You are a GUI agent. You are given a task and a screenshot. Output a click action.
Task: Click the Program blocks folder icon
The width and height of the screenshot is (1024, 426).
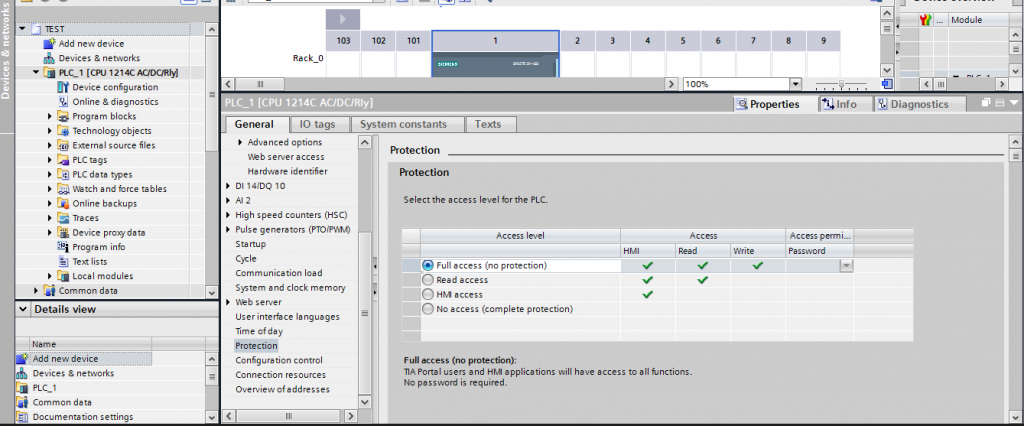[63, 116]
